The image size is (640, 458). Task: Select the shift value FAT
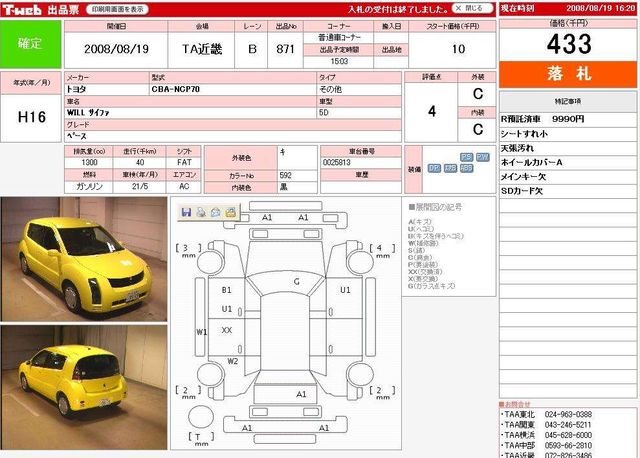[x=184, y=162]
